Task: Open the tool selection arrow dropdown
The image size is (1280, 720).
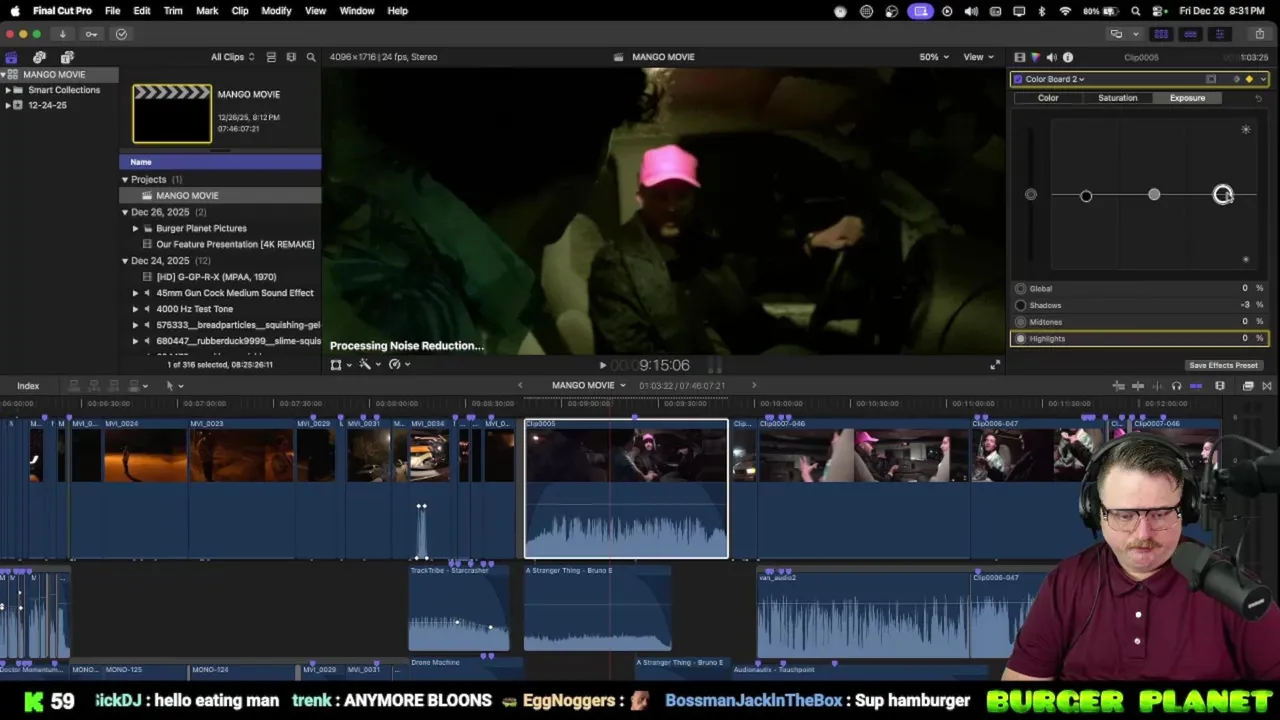Action: [x=174, y=386]
